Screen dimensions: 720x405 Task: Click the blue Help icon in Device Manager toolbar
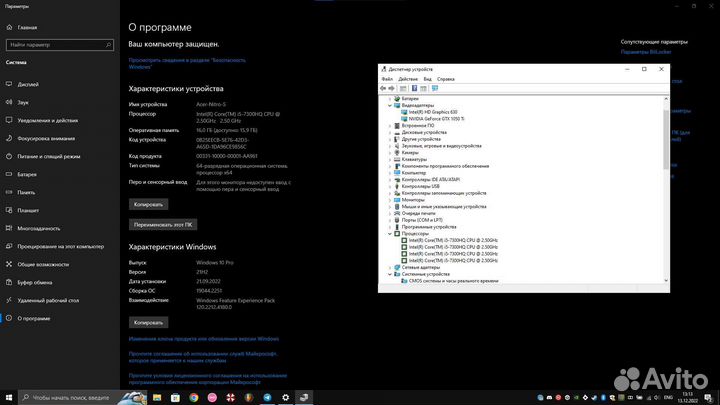[x=414, y=88]
